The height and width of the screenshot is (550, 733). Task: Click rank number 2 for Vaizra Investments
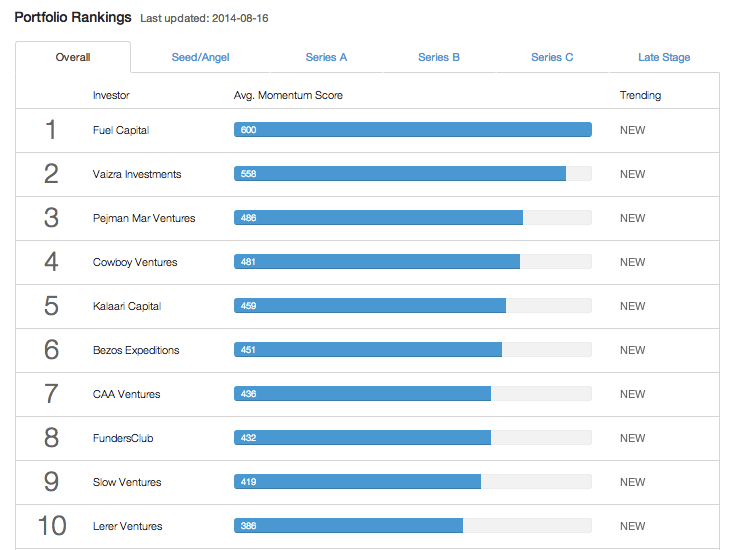point(51,174)
